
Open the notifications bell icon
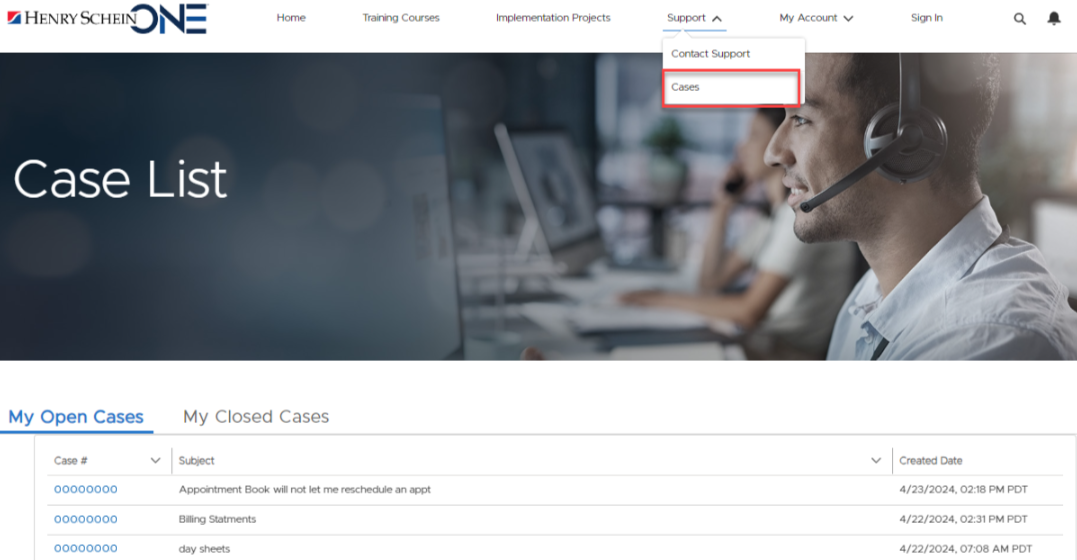click(x=1053, y=19)
